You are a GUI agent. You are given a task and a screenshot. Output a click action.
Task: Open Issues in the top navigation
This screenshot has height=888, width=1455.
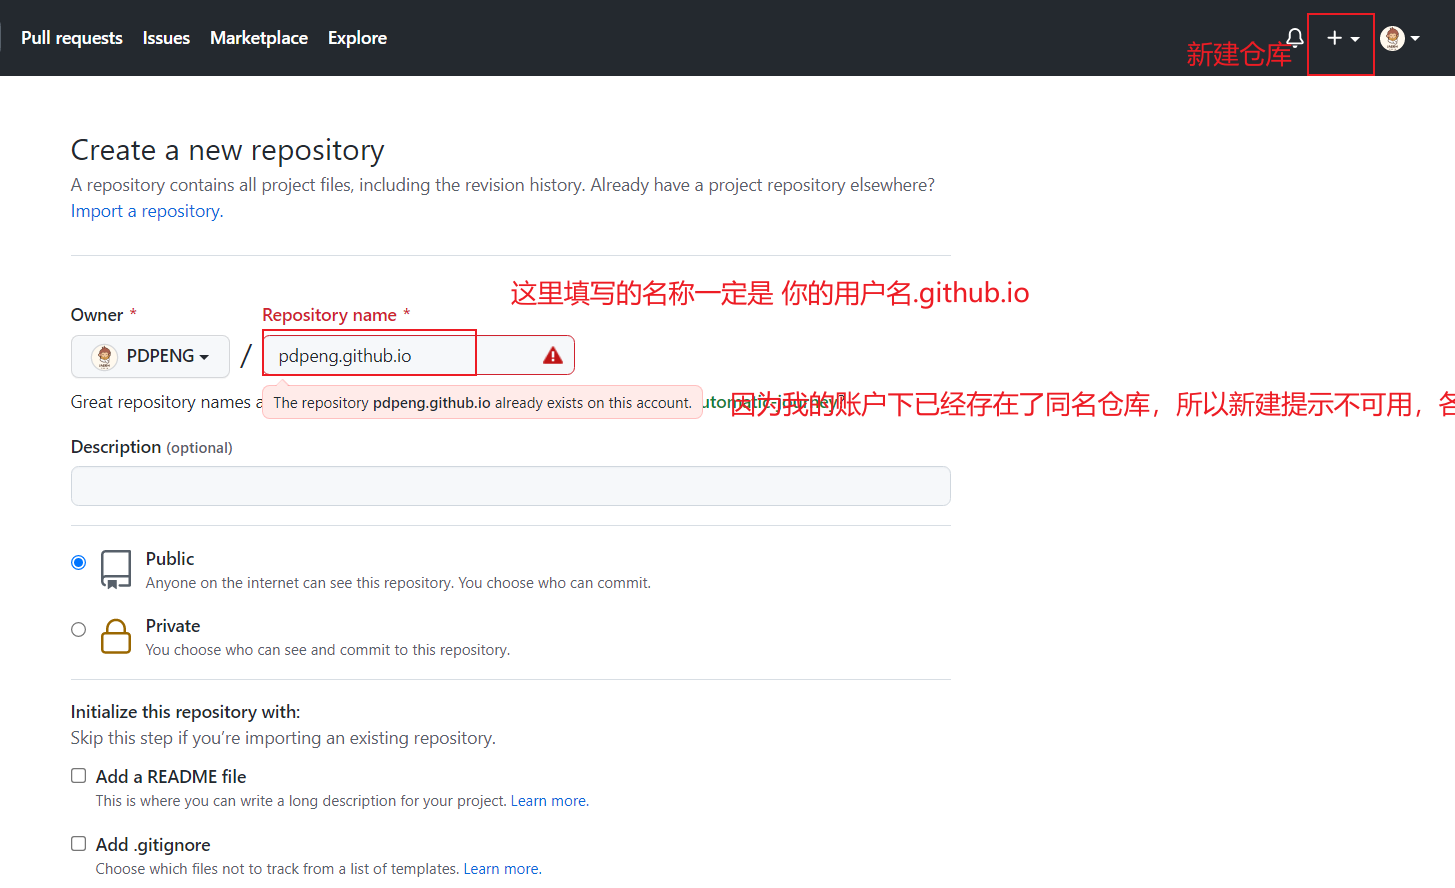point(166,38)
